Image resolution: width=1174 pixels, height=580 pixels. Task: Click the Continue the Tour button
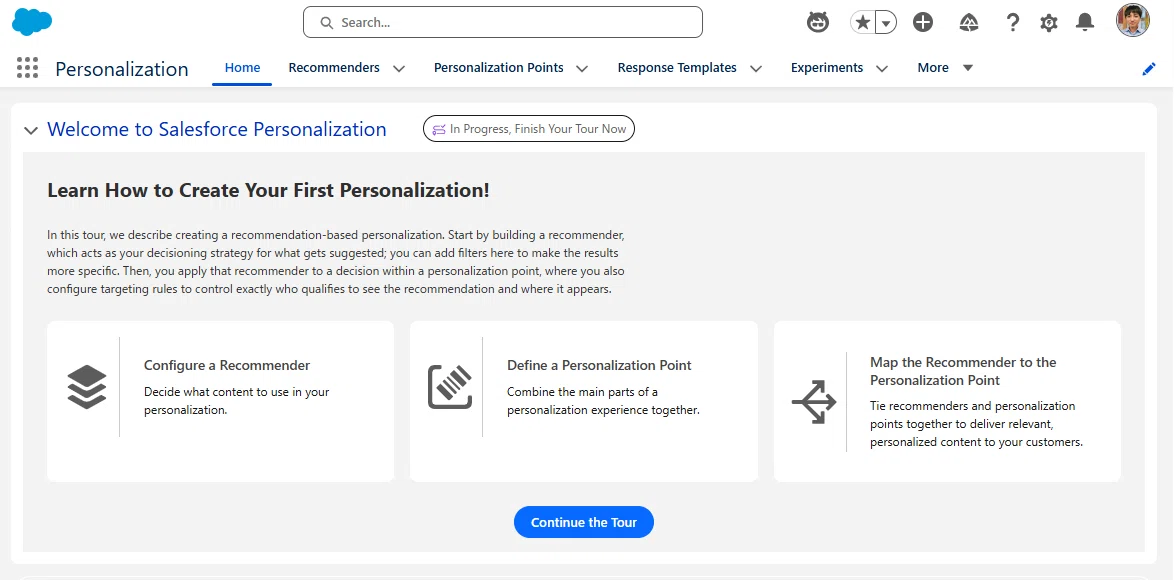pyautogui.click(x=584, y=522)
